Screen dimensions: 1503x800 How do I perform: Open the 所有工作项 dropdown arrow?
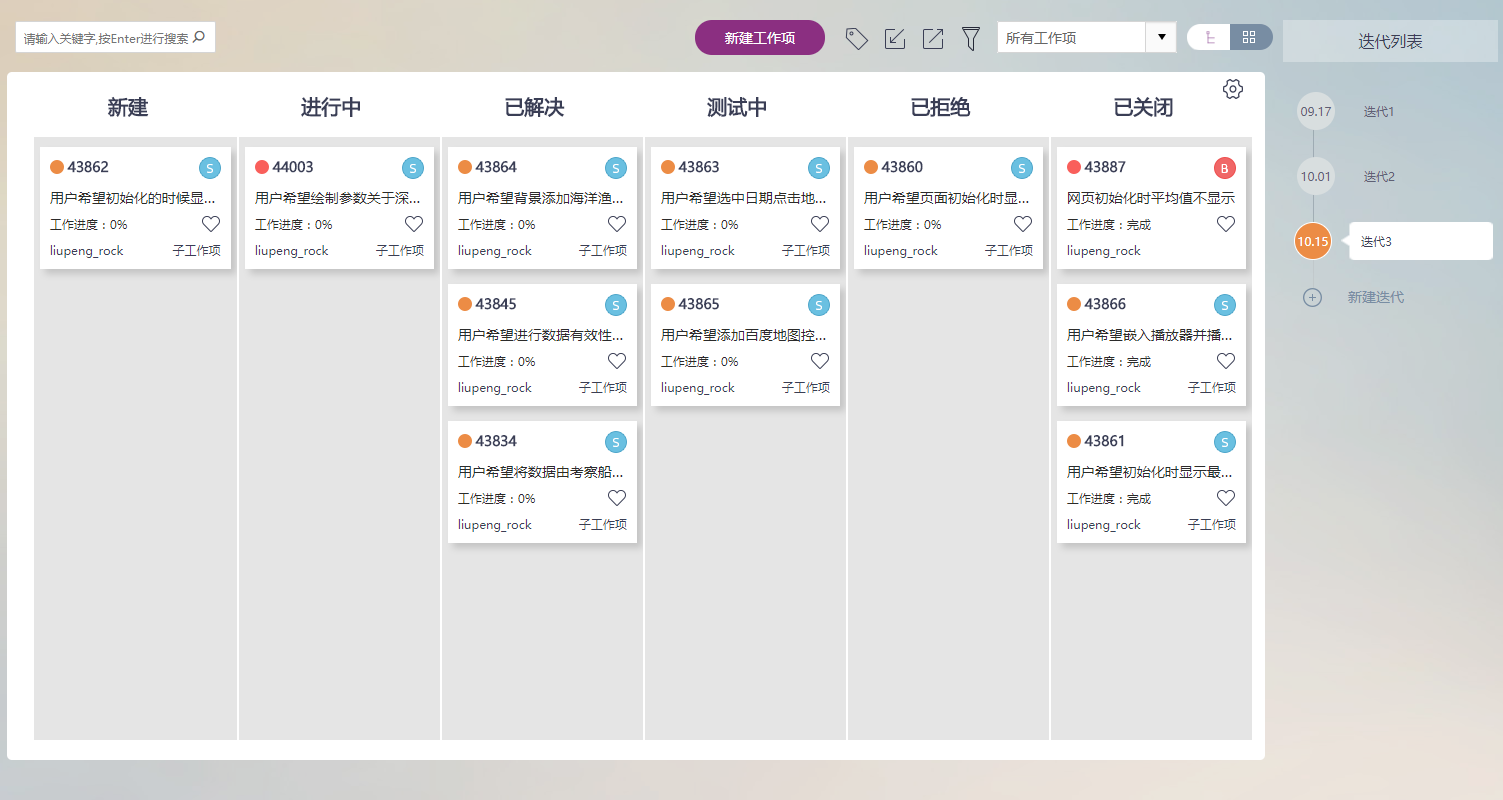click(x=1160, y=37)
